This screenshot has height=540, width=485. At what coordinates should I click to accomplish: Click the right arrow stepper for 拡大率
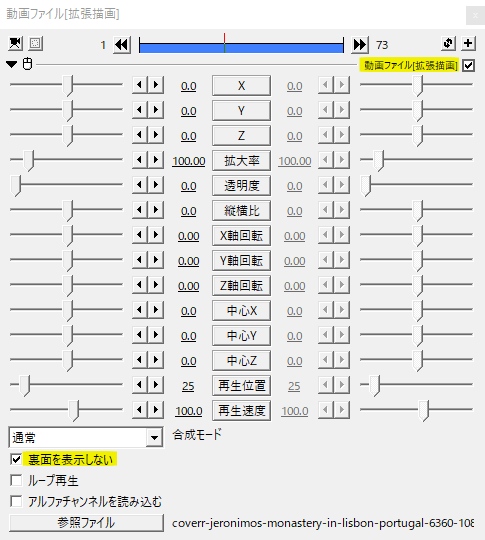156,160
